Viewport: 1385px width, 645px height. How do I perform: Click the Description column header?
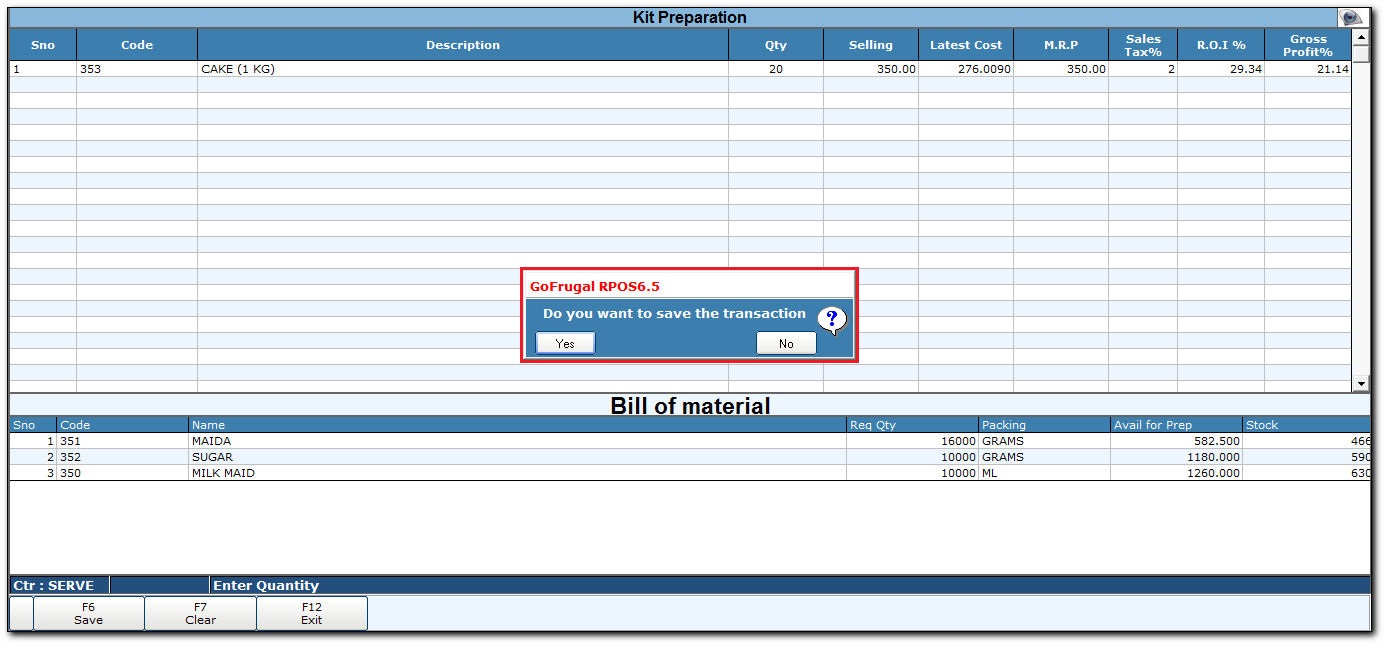[x=463, y=45]
